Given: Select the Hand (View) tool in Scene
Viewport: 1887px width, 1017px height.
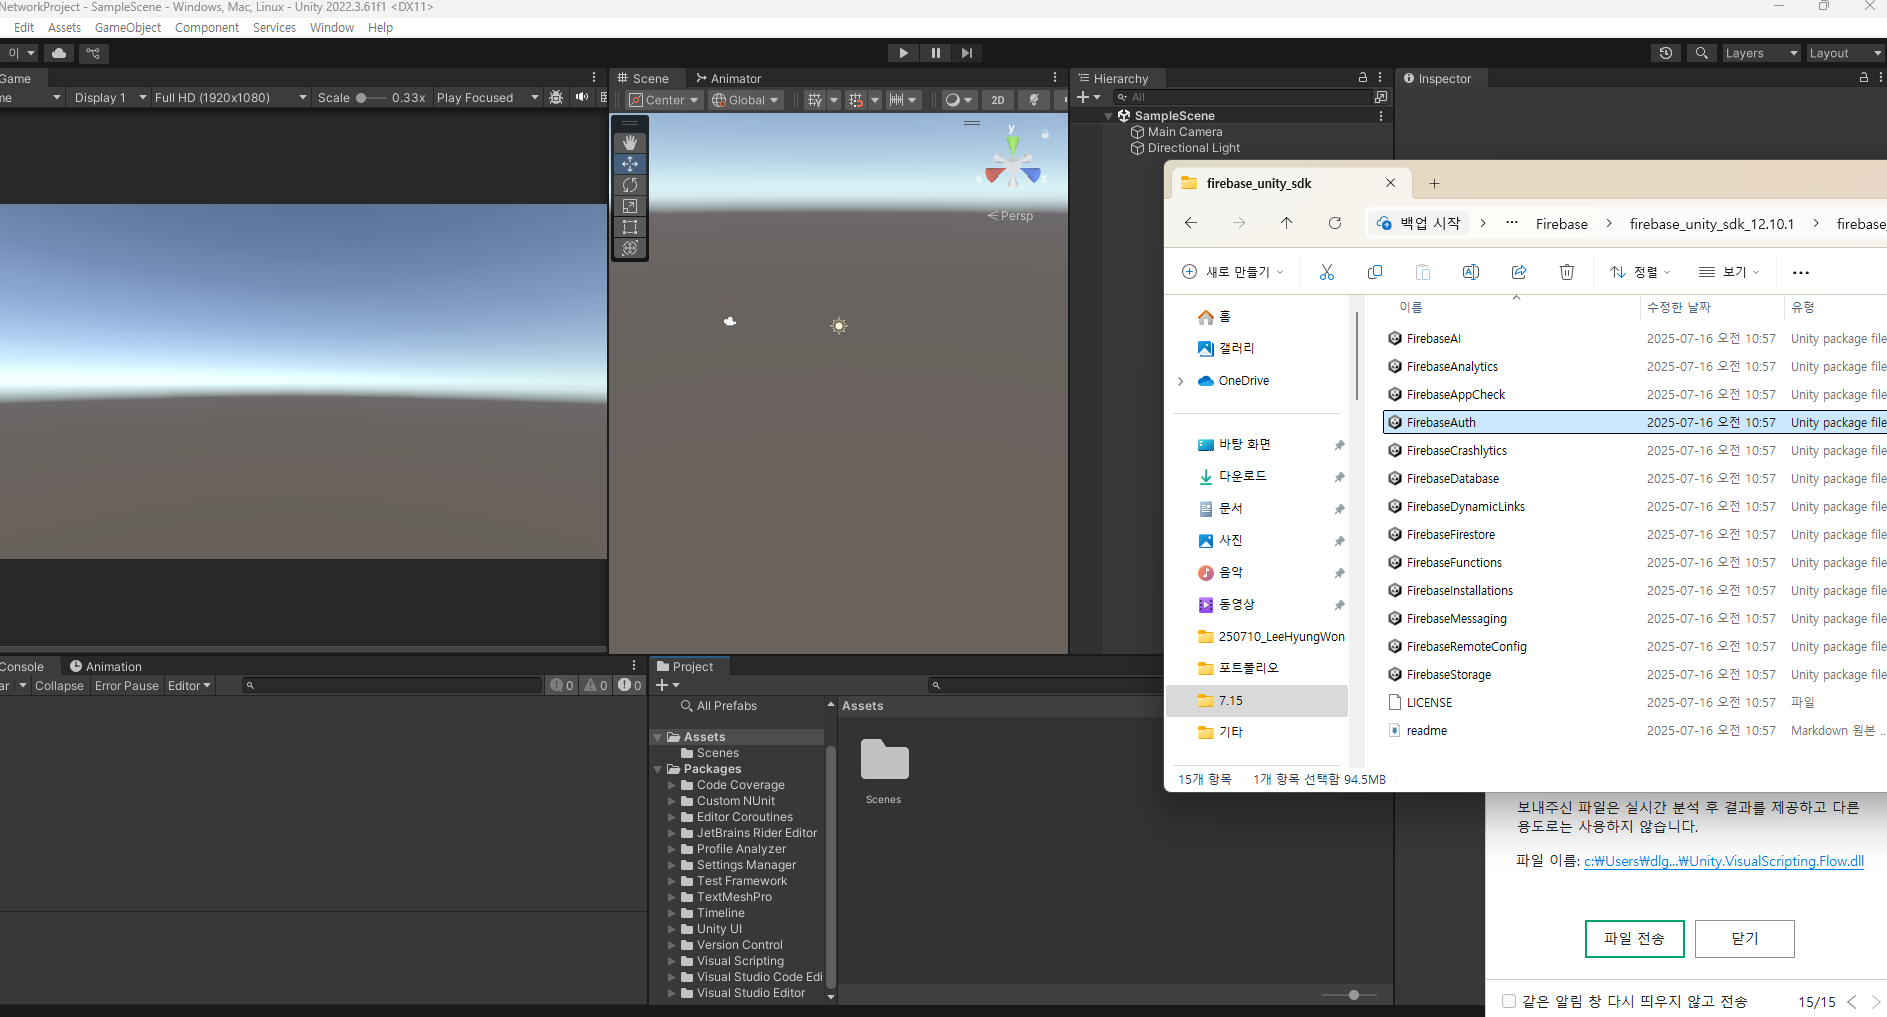Looking at the screenshot, I should 630,143.
